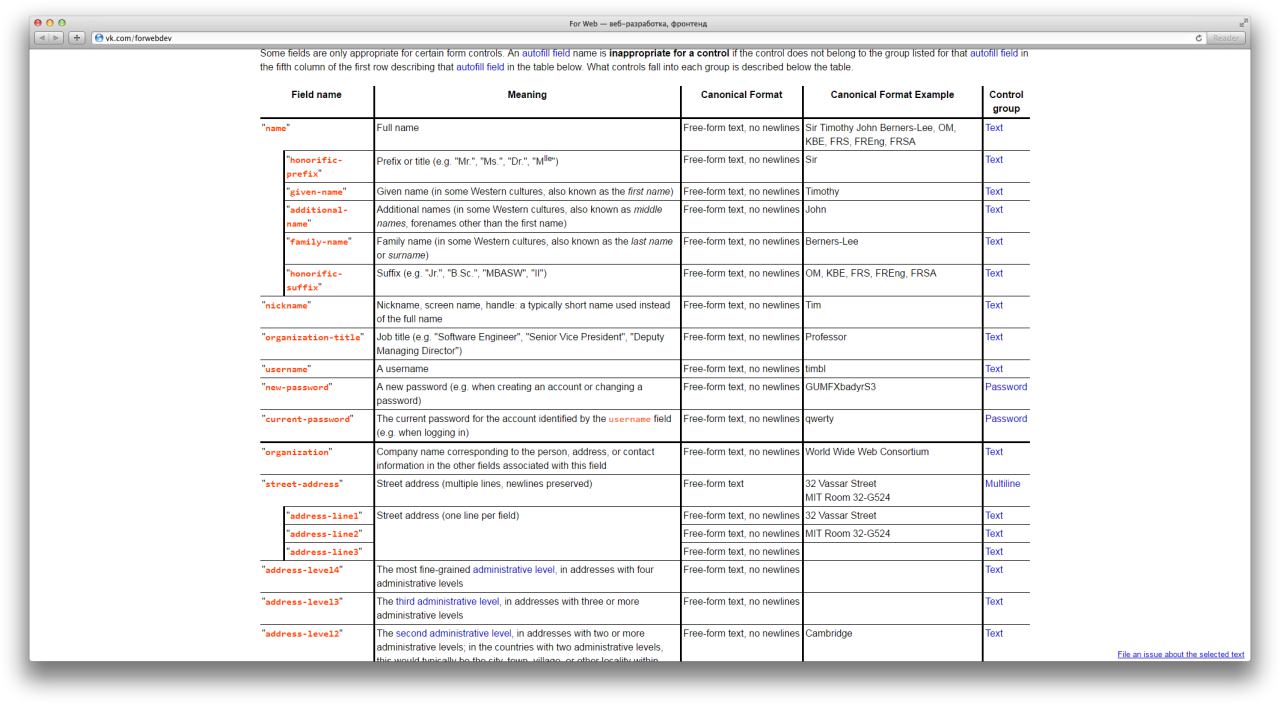Click the "address-line3" field name cell

pyautogui.click(x=329, y=552)
